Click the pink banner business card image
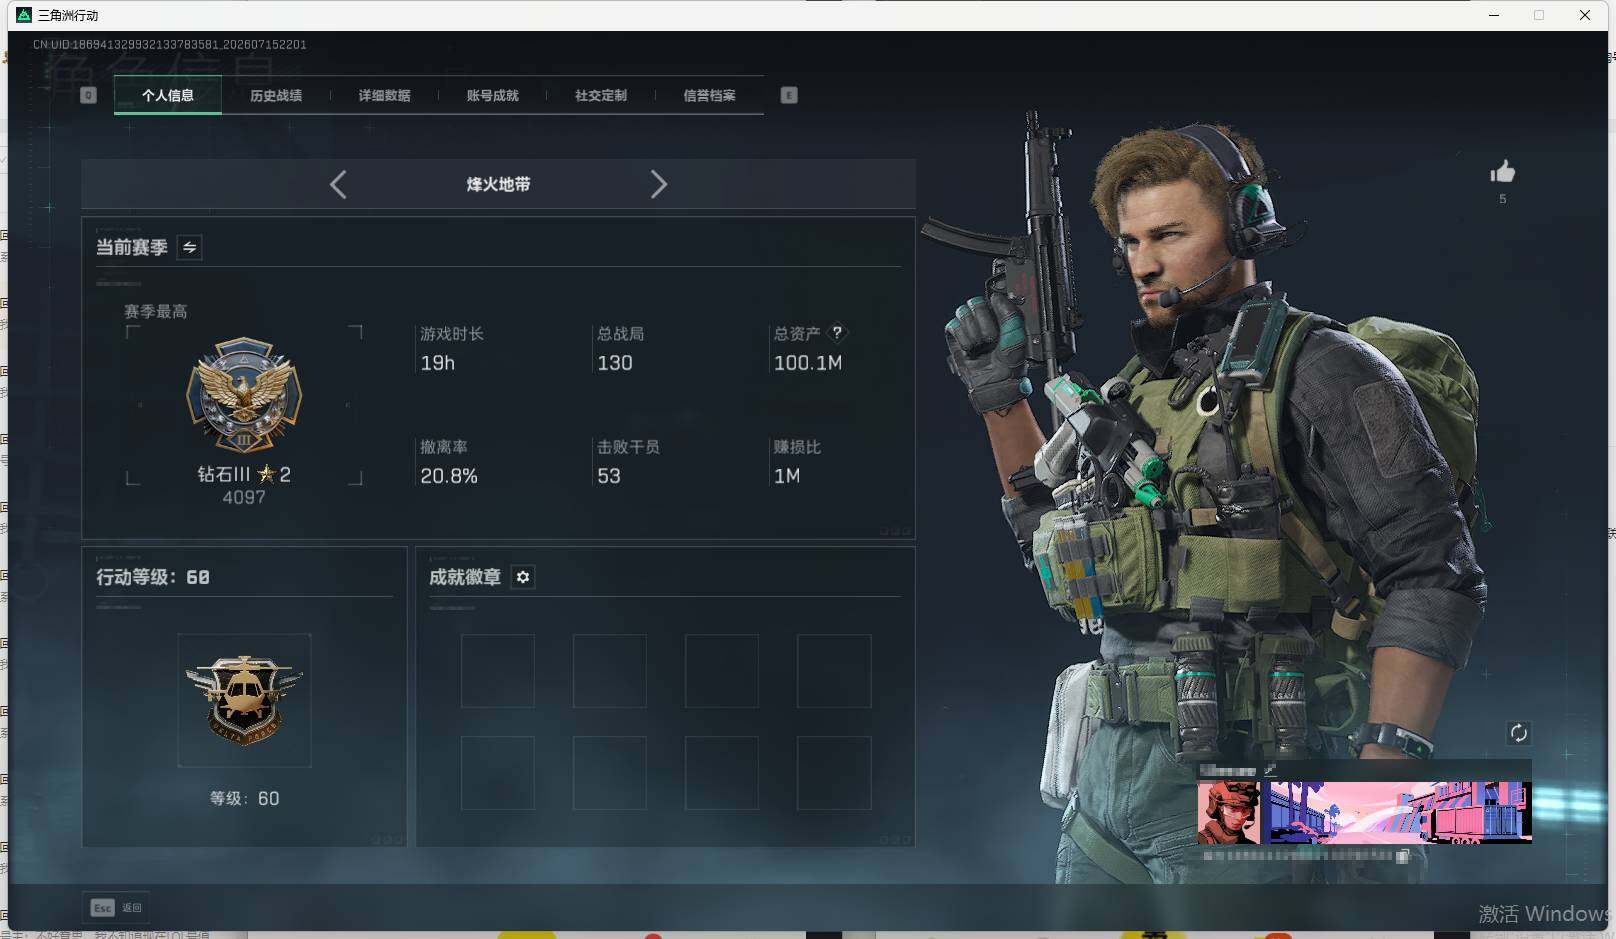Viewport: 1616px width, 939px height. pos(1400,813)
